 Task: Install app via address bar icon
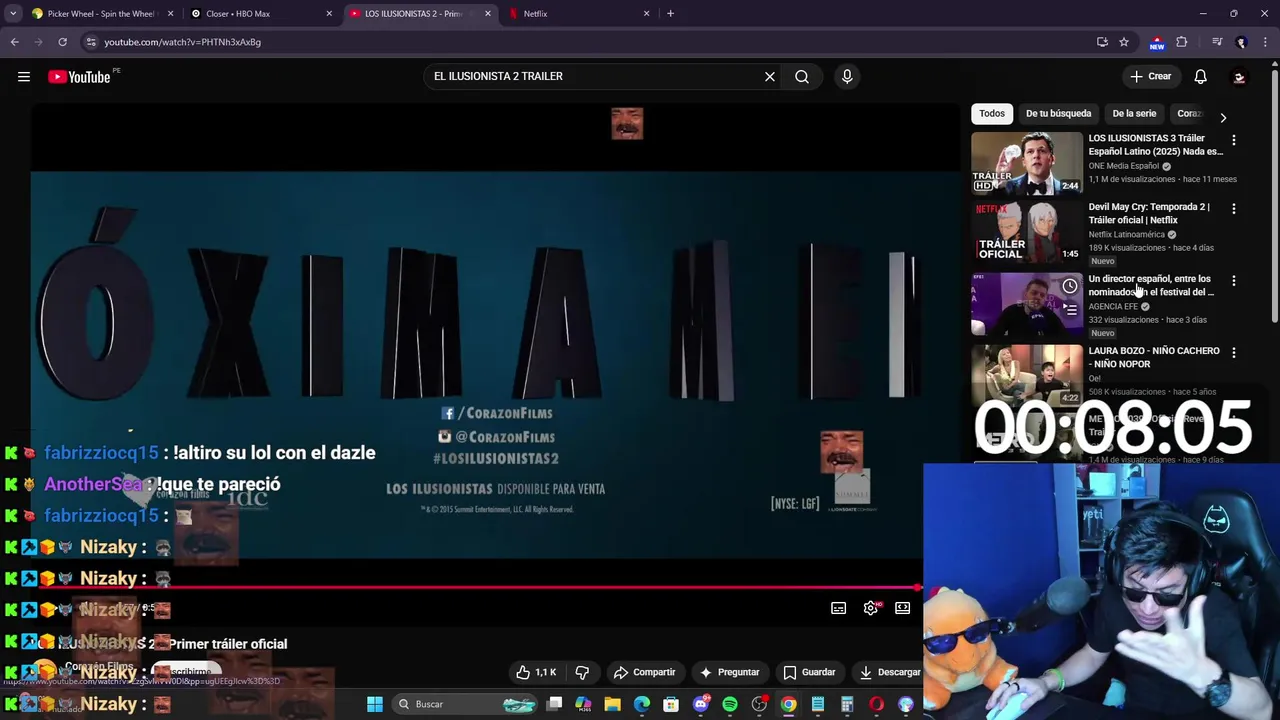click(1102, 42)
